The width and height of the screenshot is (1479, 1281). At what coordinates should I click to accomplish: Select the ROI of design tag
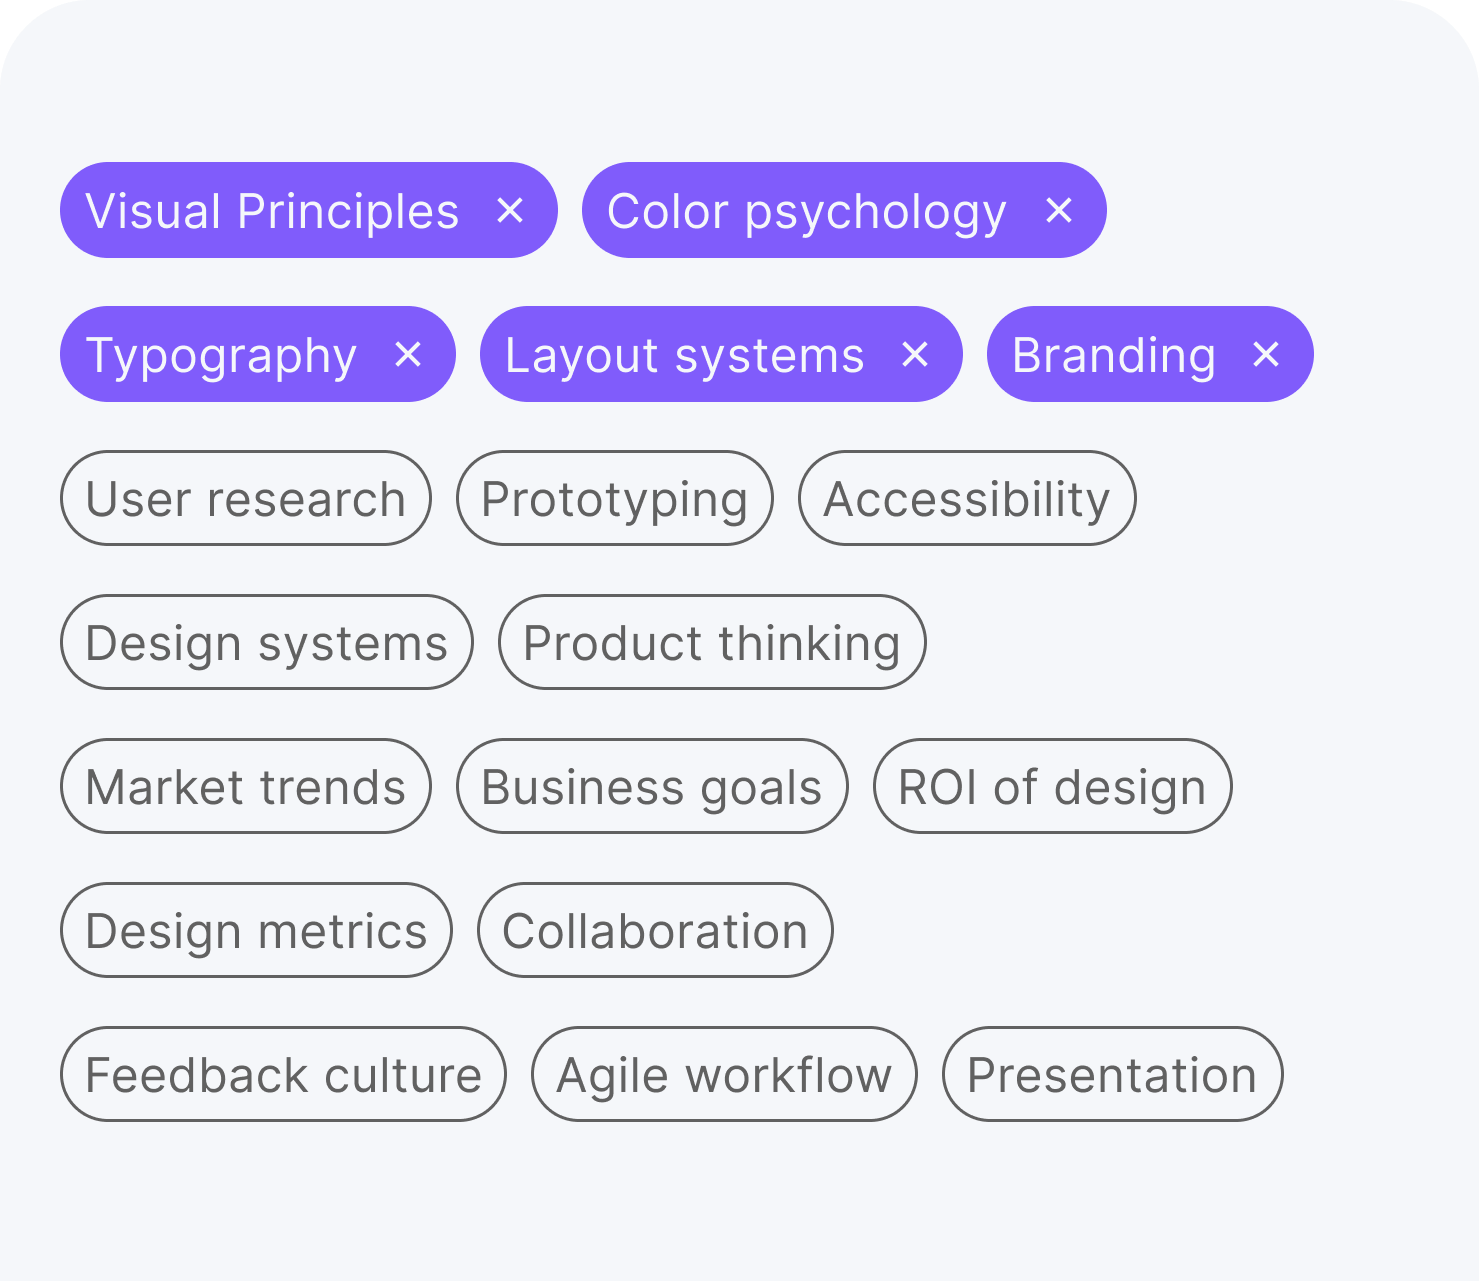click(x=1052, y=786)
